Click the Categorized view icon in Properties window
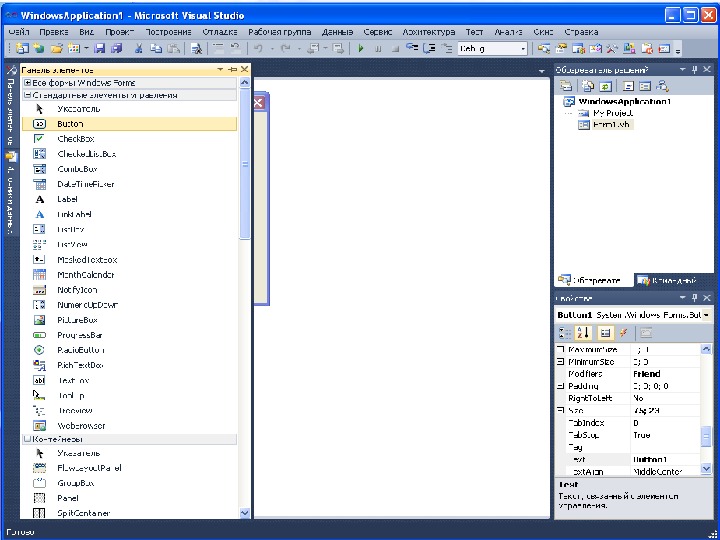720x540 pixels. click(x=565, y=333)
